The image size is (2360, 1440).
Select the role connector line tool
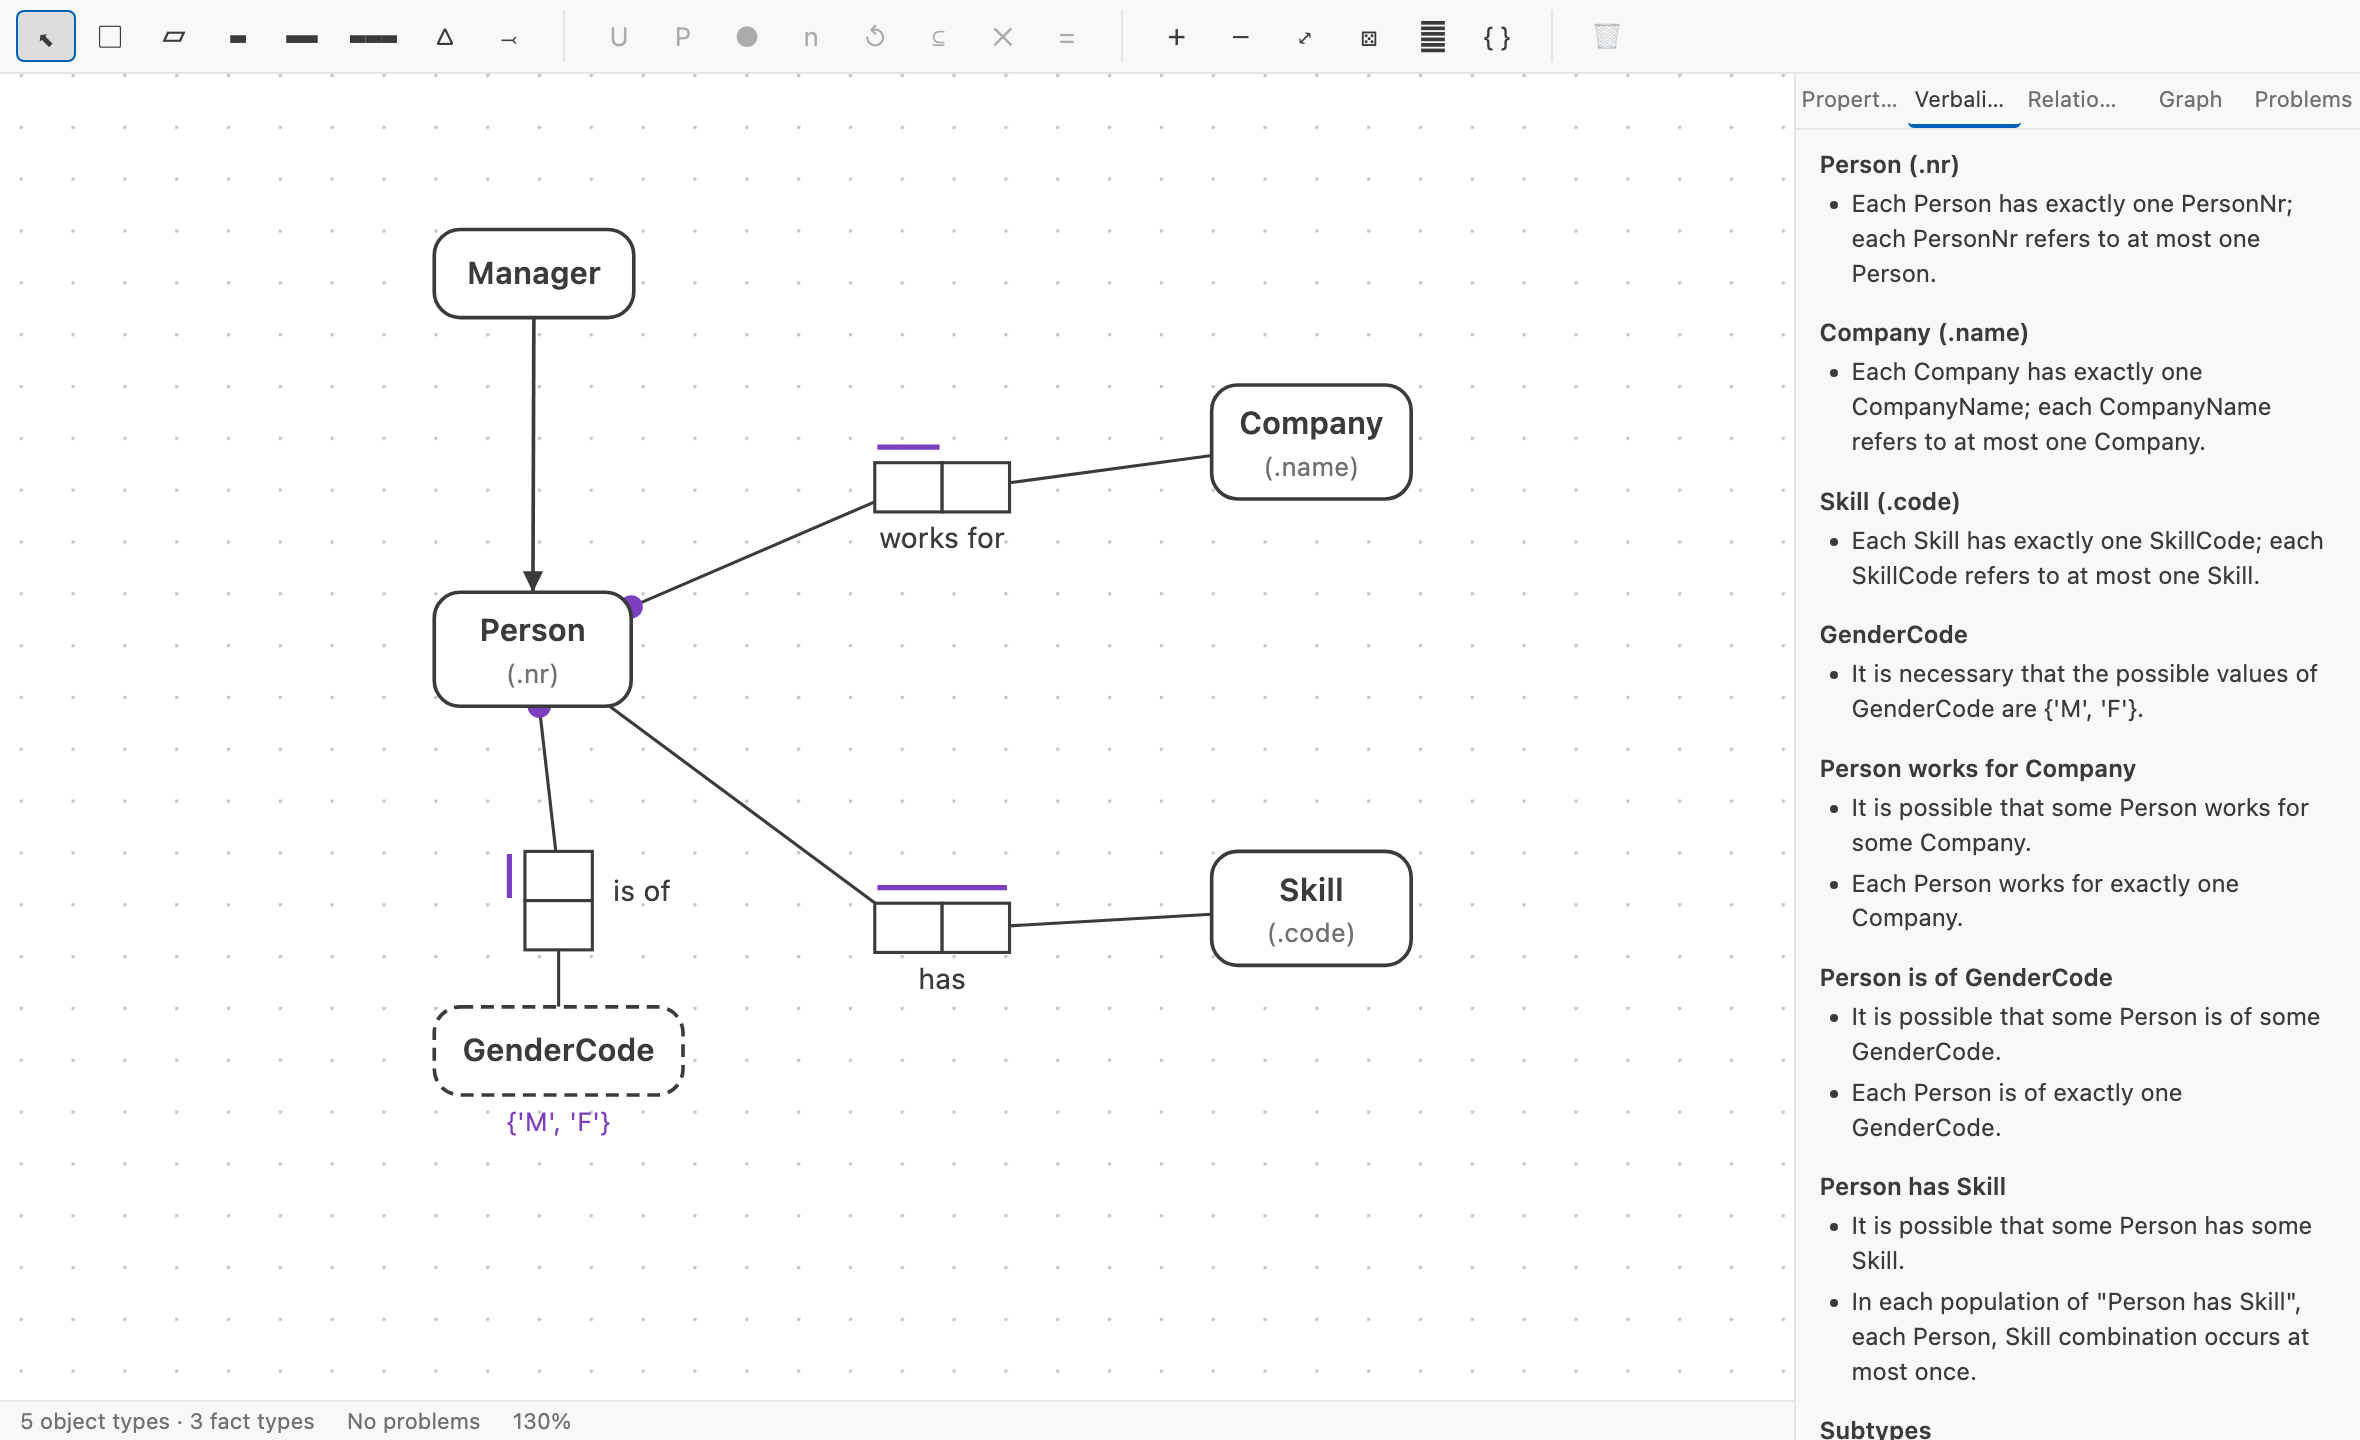coord(509,37)
